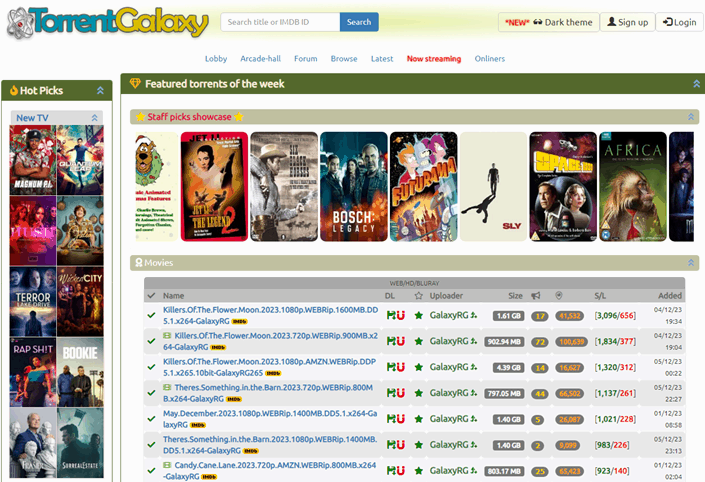Open Killers.Of.The.Flower.Moon AMZN x265 torrent link

coord(269,367)
